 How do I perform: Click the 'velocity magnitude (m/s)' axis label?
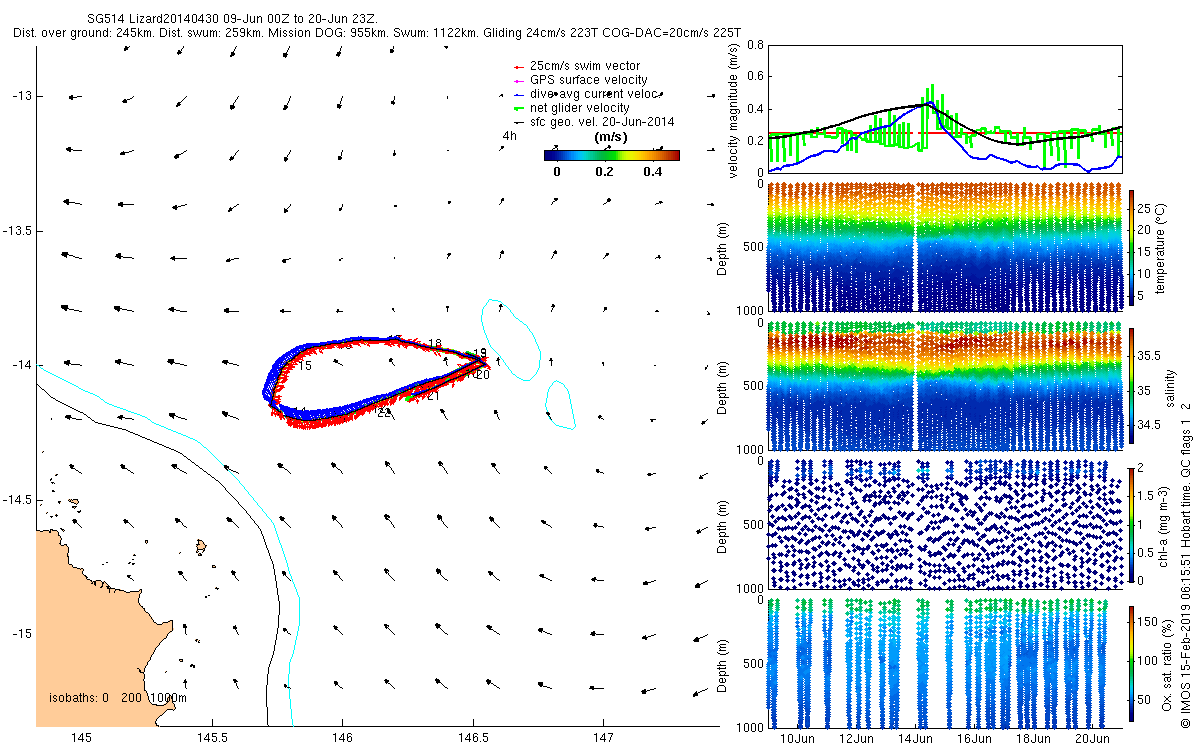(734, 110)
